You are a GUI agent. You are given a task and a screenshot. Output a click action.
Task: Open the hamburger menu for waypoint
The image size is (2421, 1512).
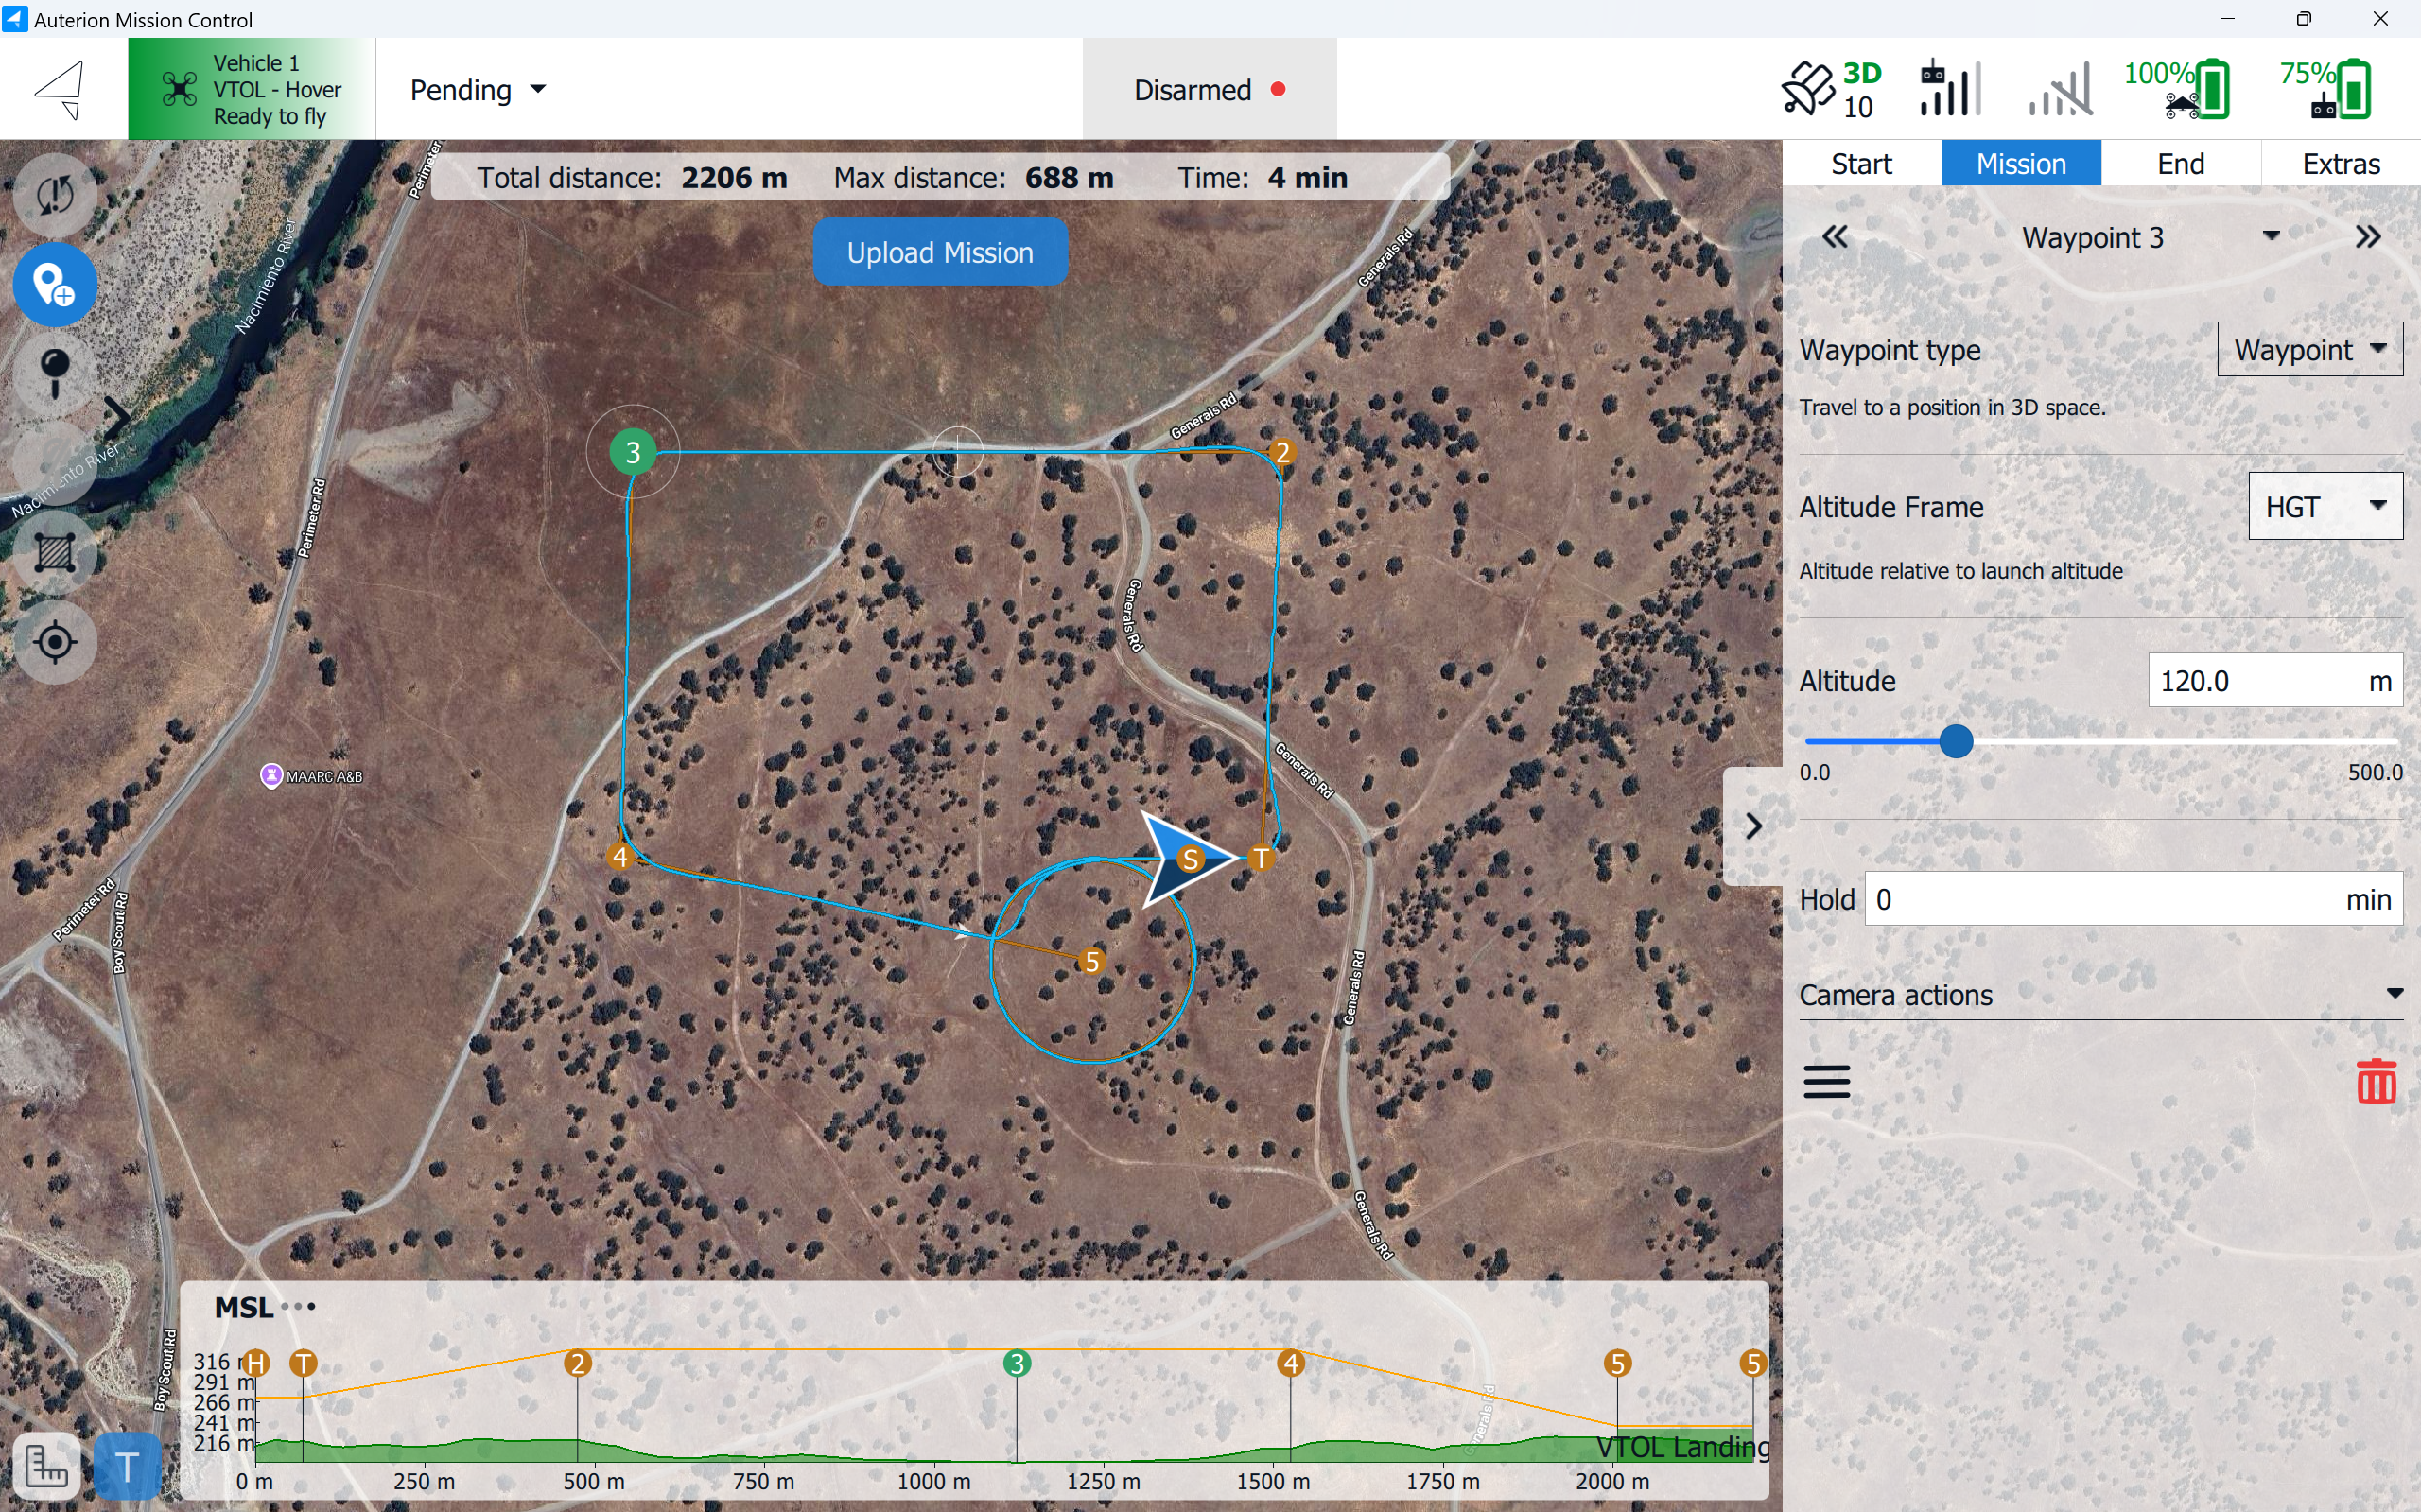[1826, 1082]
